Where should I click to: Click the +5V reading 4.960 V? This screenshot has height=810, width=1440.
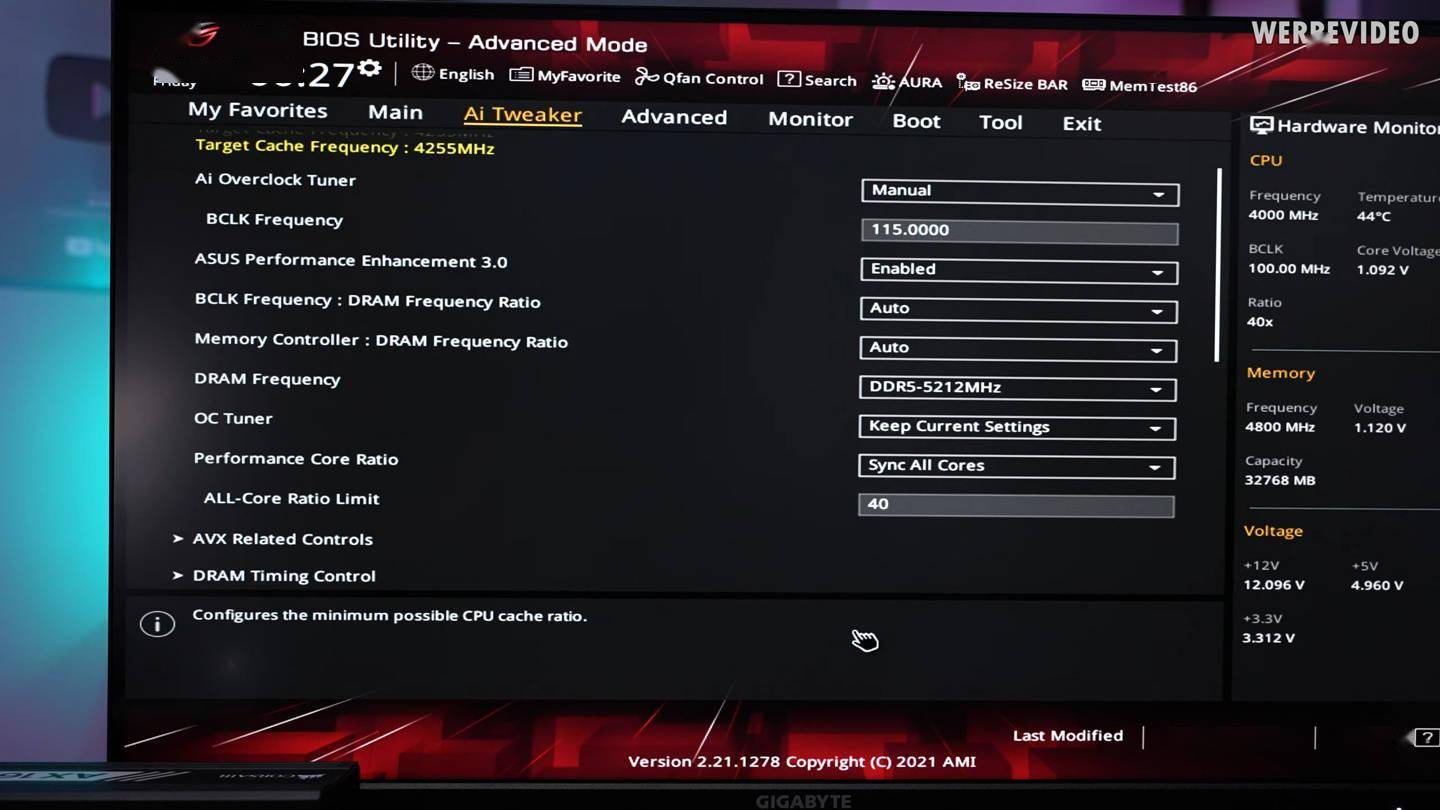1377,585
